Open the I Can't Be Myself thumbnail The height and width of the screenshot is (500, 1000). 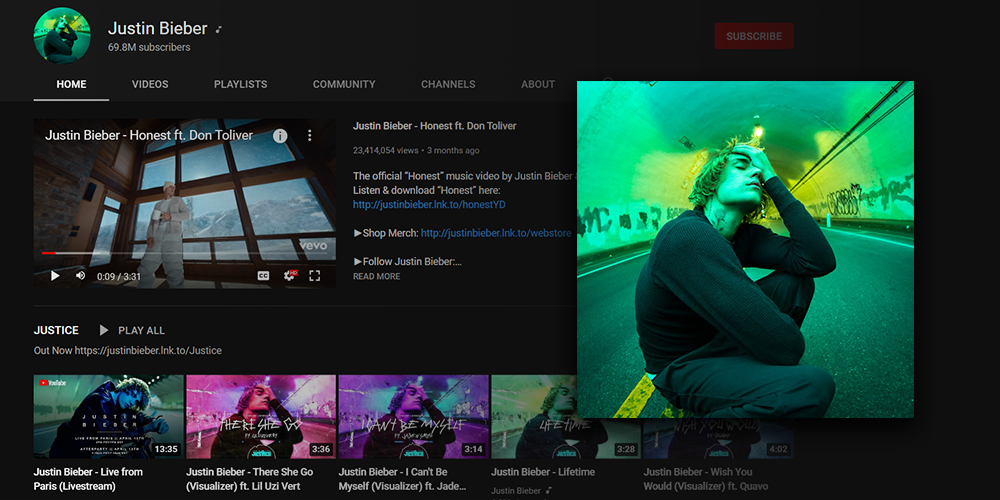click(x=413, y=417)
